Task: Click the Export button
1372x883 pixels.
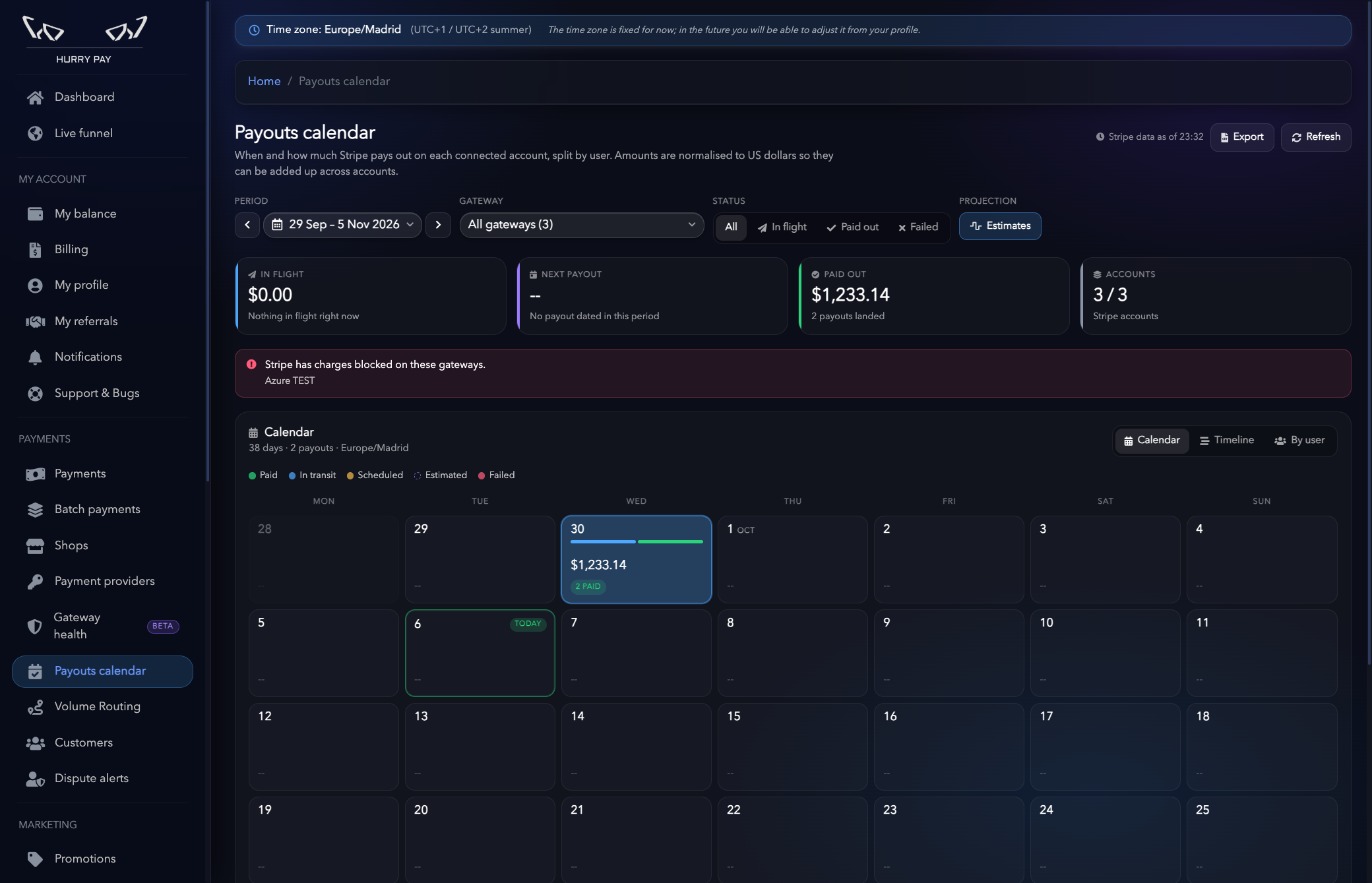Action: pos(1242,137)
